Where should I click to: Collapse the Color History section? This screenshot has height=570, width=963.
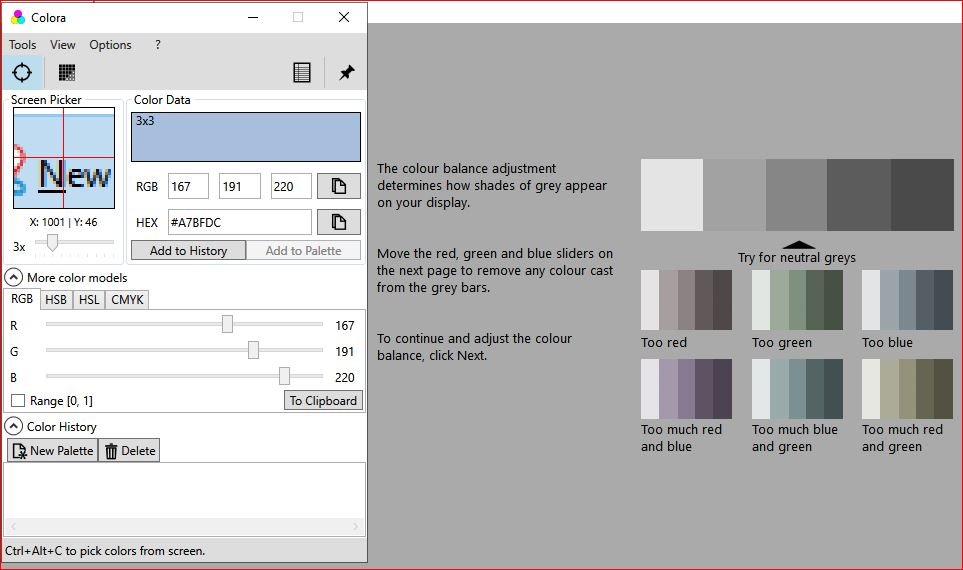coord(14,426)
